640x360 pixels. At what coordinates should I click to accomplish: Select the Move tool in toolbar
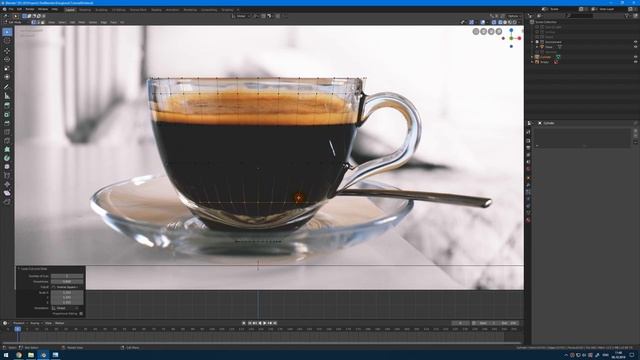click(7, 51)
